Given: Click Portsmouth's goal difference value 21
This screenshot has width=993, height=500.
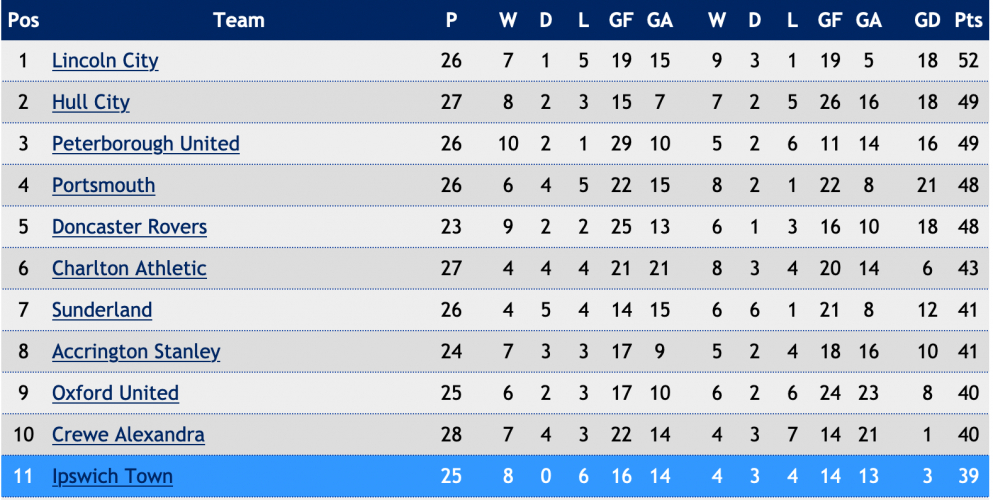Looking at the screenshot, I should [x=927, y=185].
